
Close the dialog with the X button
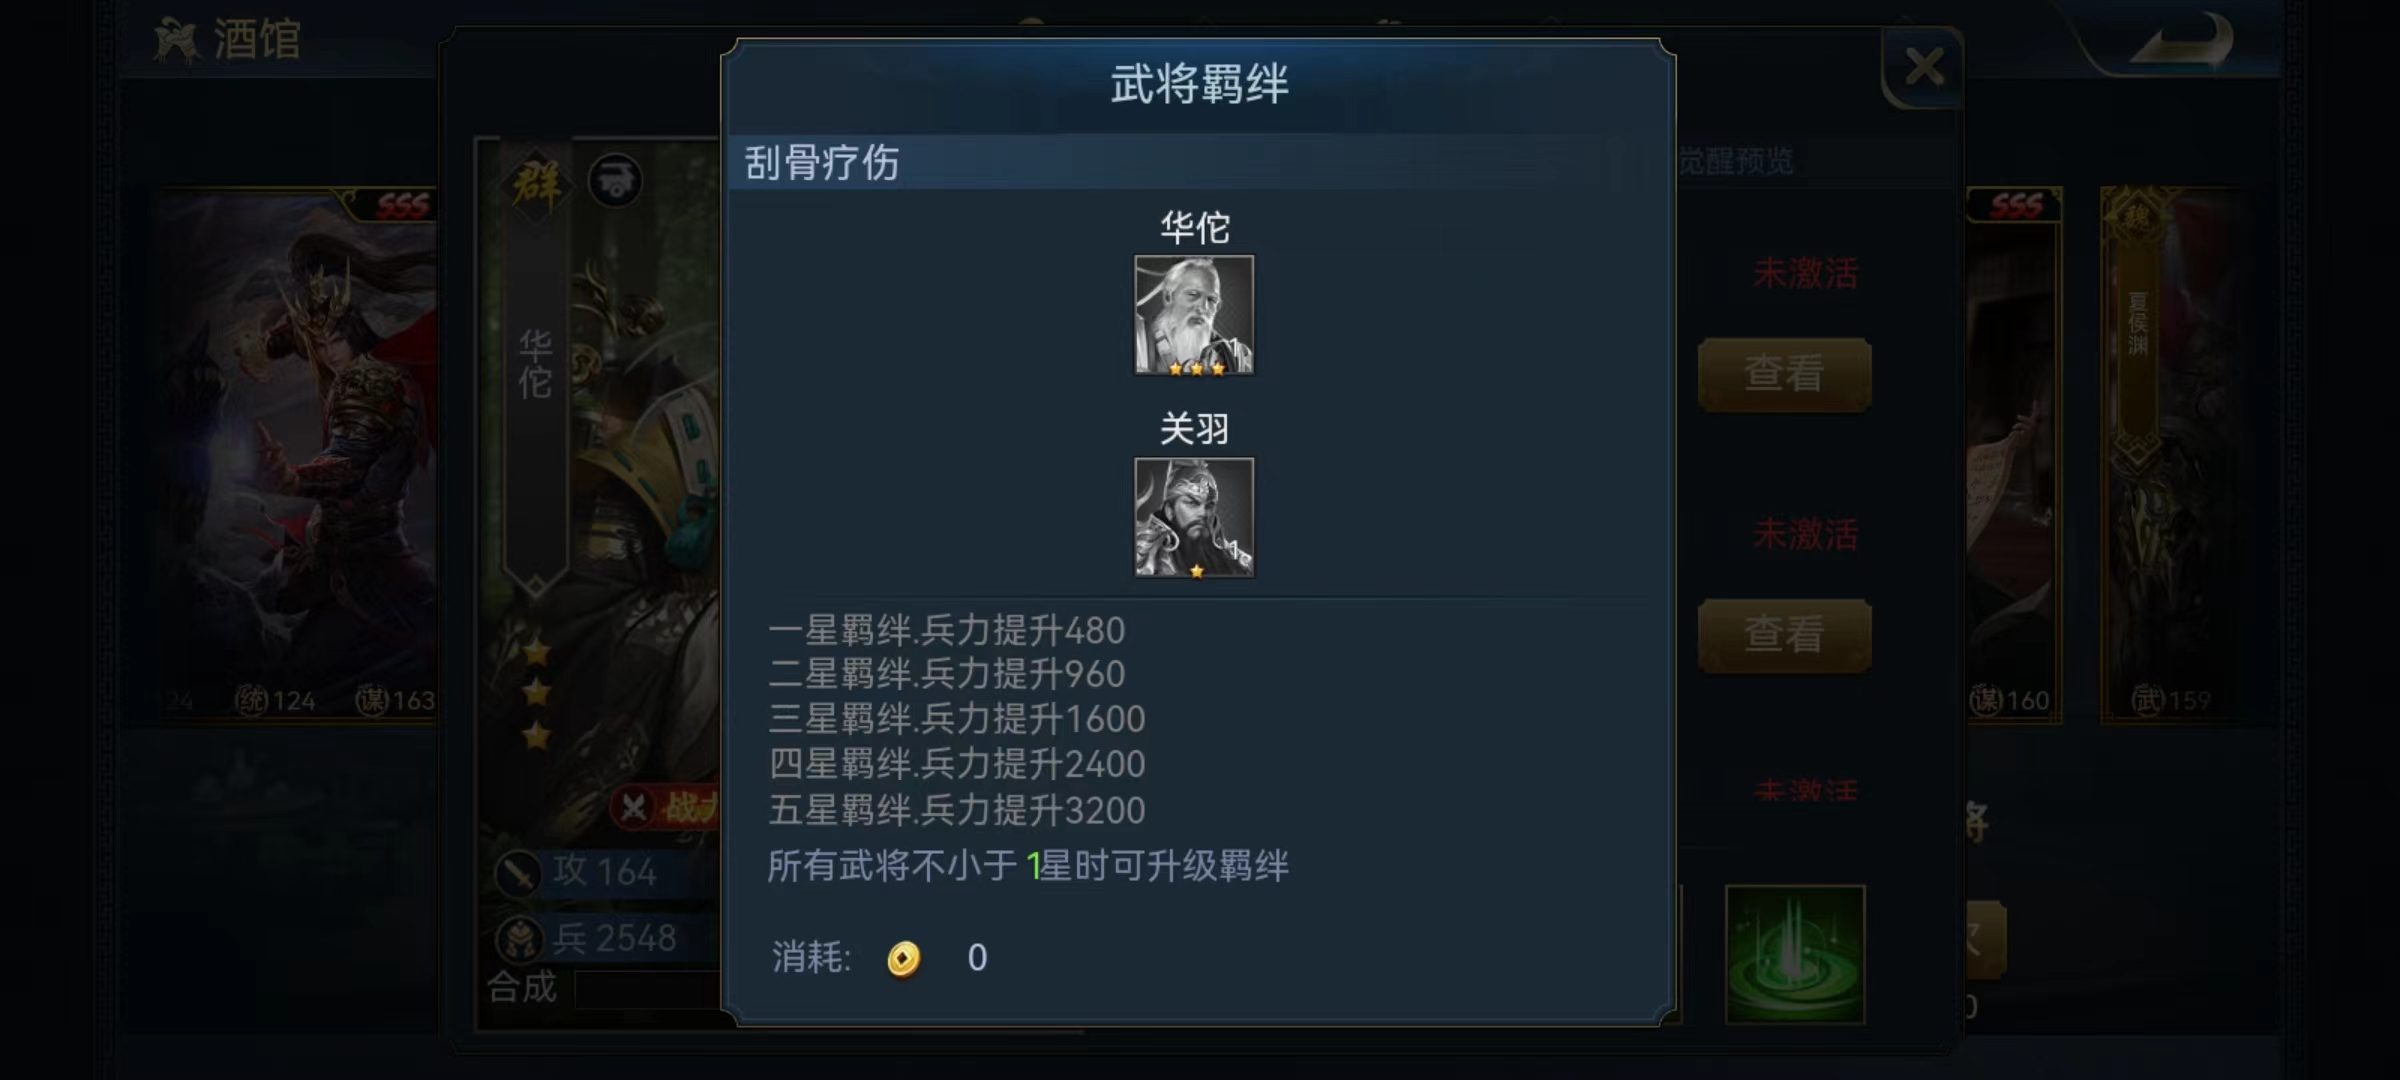[x=1924, y=67]
